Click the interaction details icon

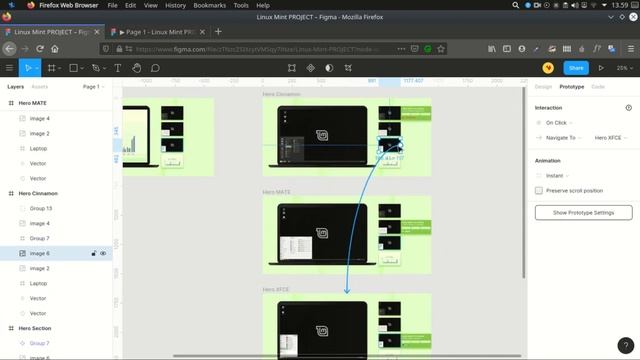[629, 108]
